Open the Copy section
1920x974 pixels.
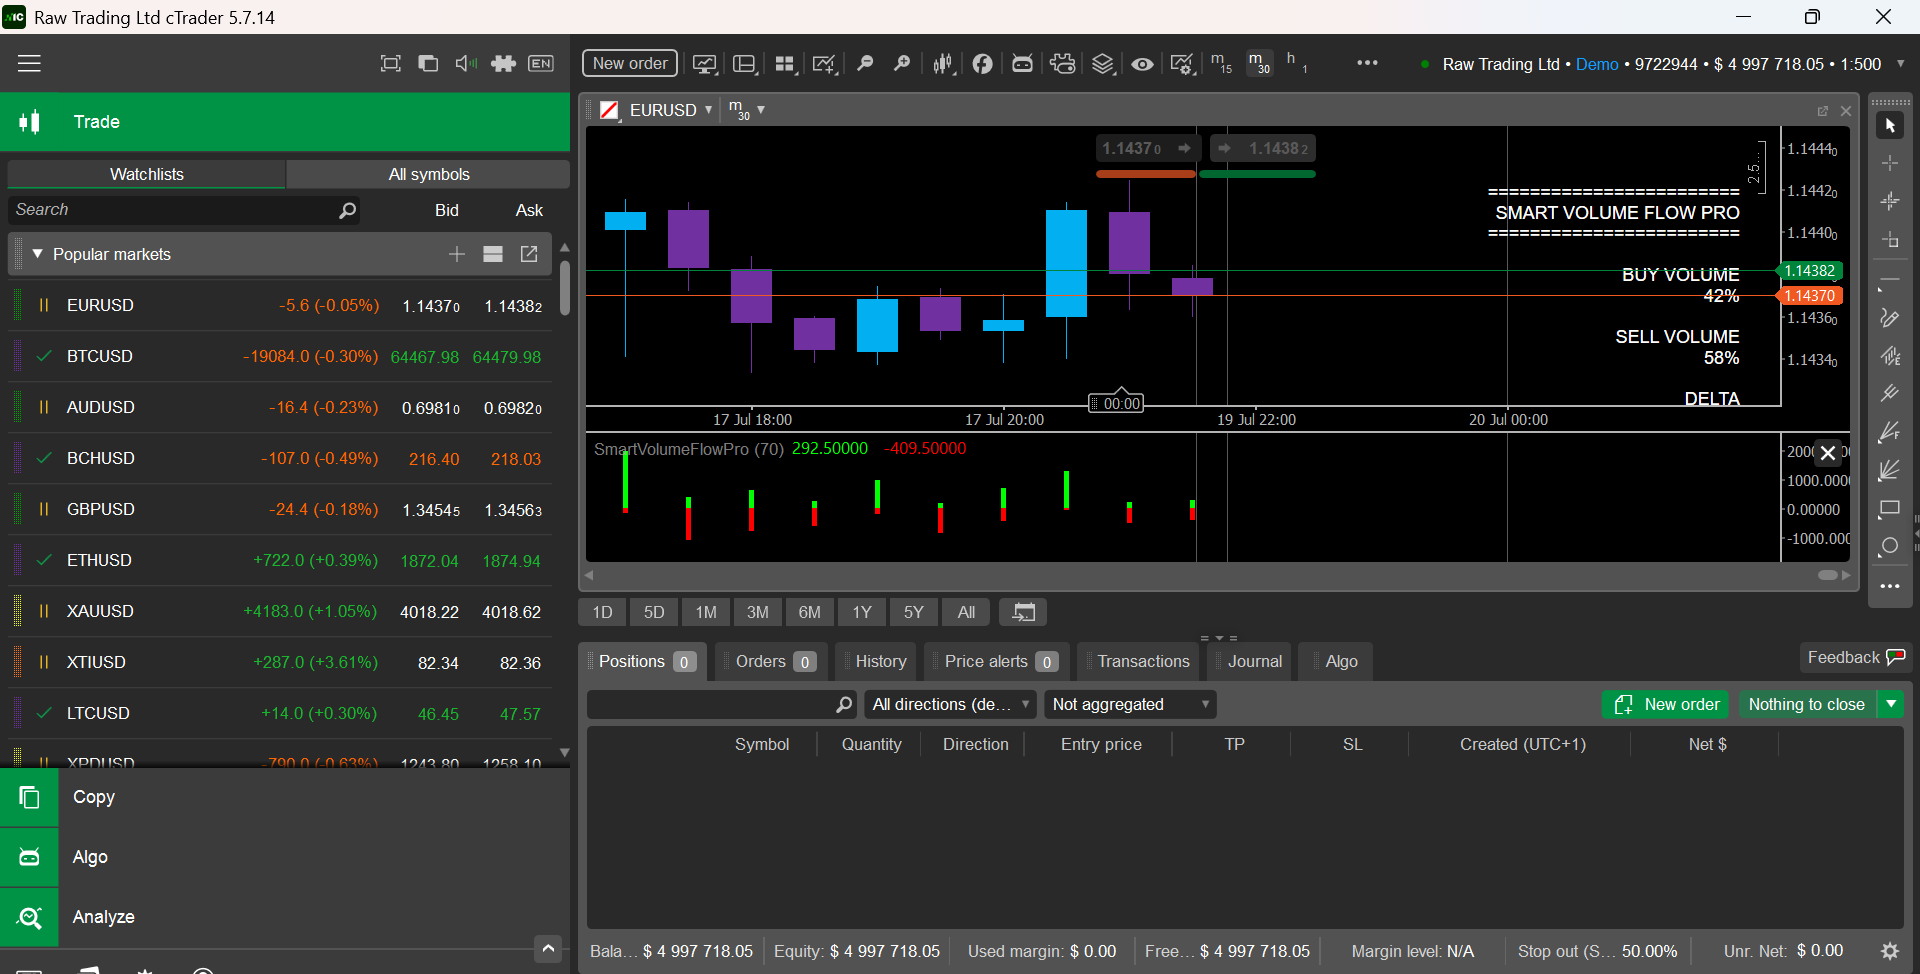[x=284, y=797]
